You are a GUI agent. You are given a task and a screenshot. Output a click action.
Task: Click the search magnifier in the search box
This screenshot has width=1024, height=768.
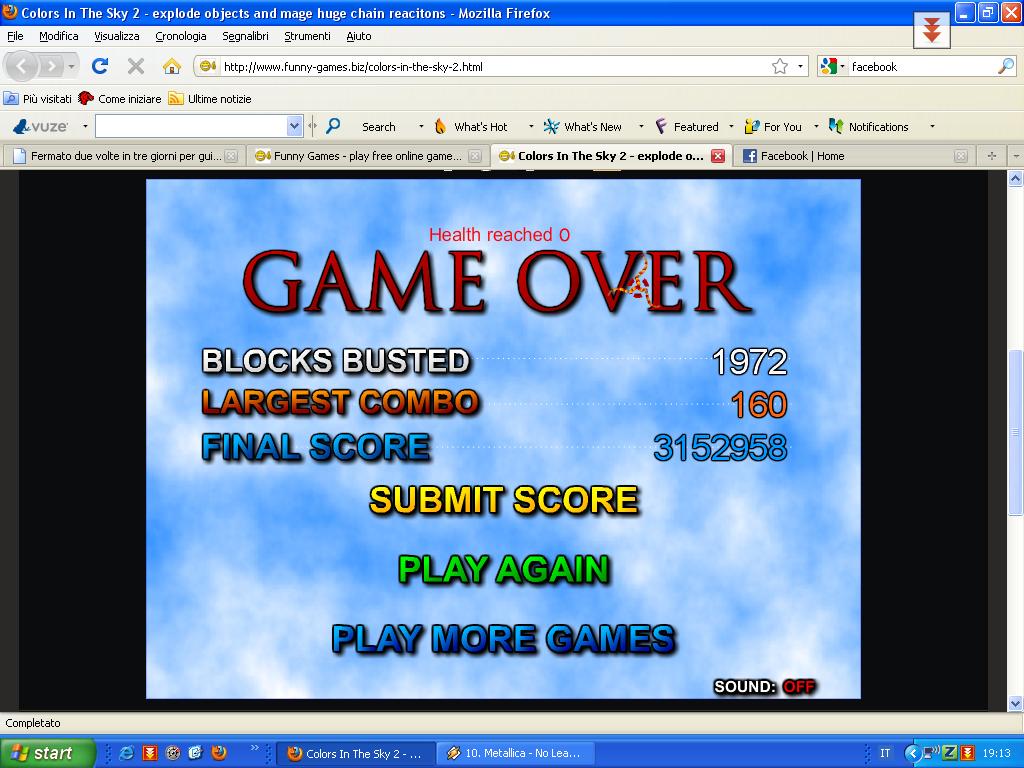coord(1006,66)
